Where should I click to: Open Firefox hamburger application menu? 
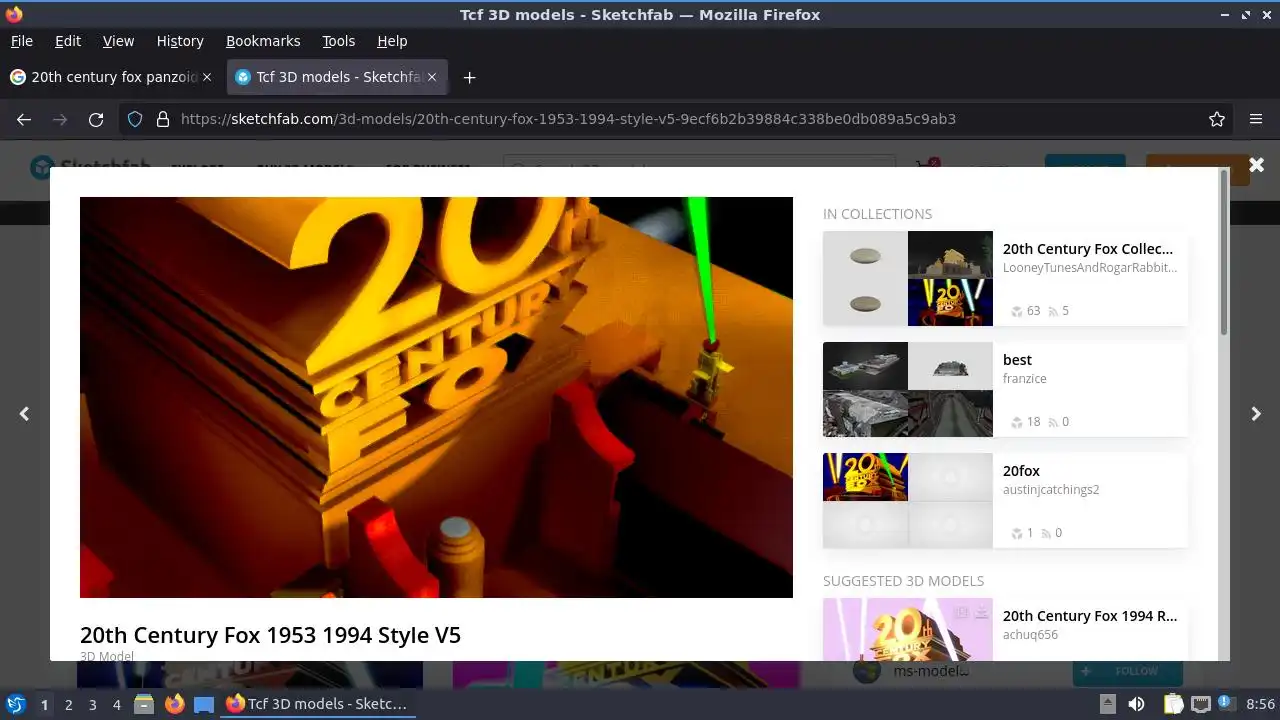(1256, 119)
